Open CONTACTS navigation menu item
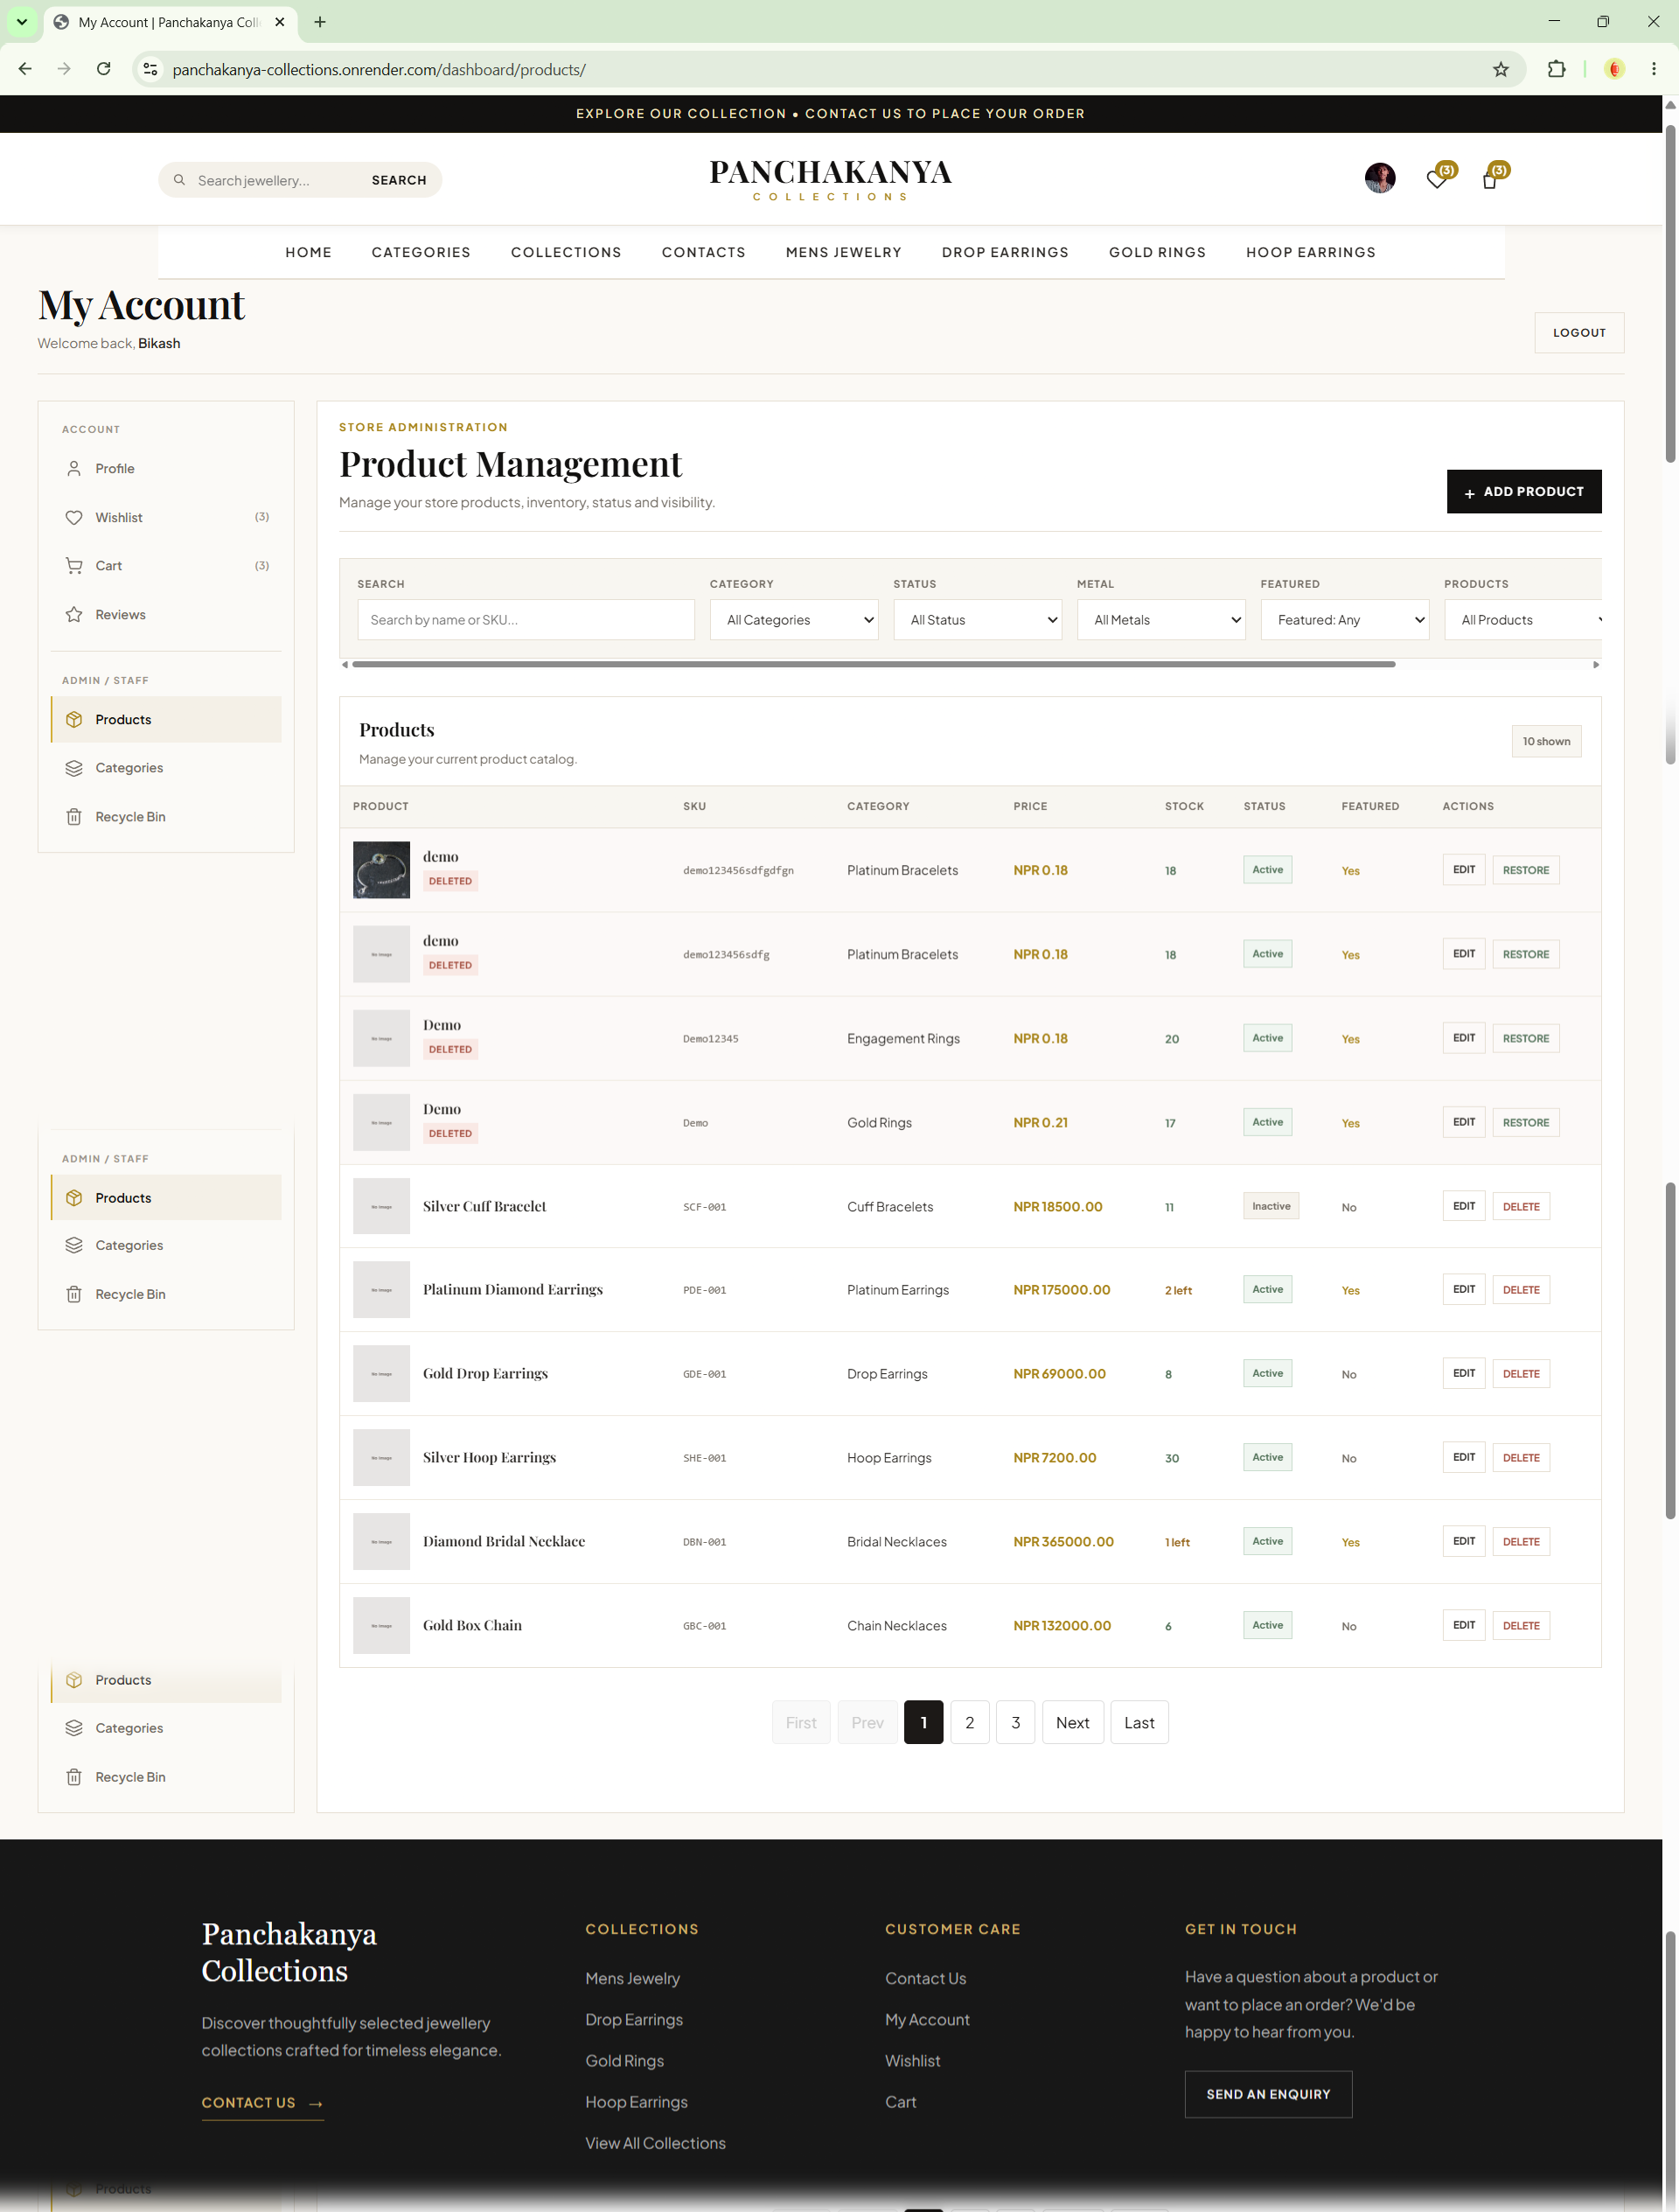 [703, 252]
